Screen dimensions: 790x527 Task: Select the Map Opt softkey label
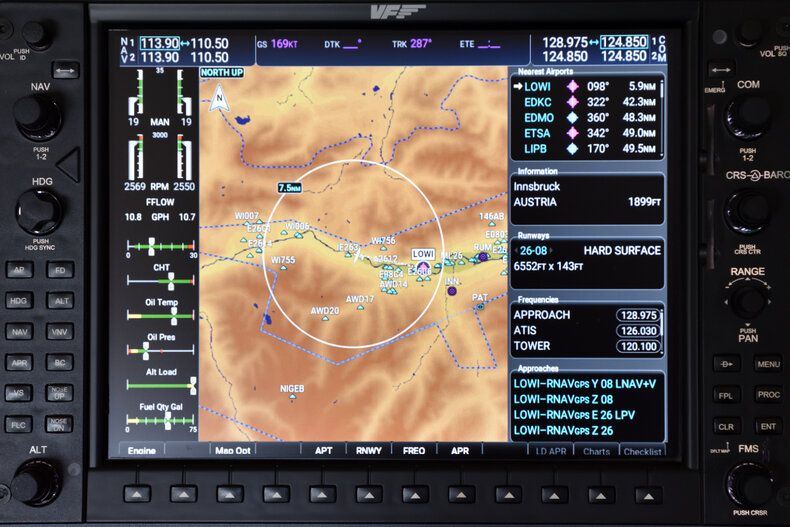(x=233, y=451)
